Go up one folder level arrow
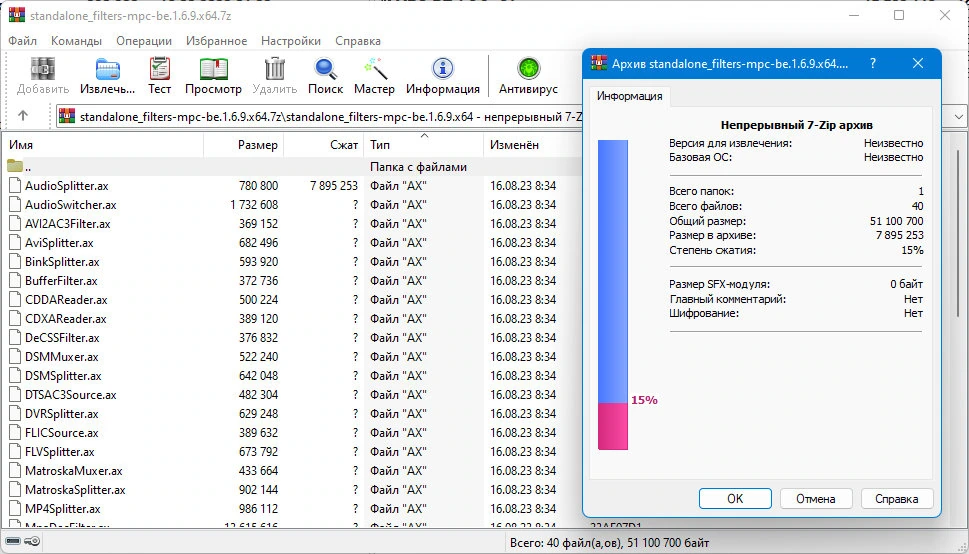 (23, 116)
